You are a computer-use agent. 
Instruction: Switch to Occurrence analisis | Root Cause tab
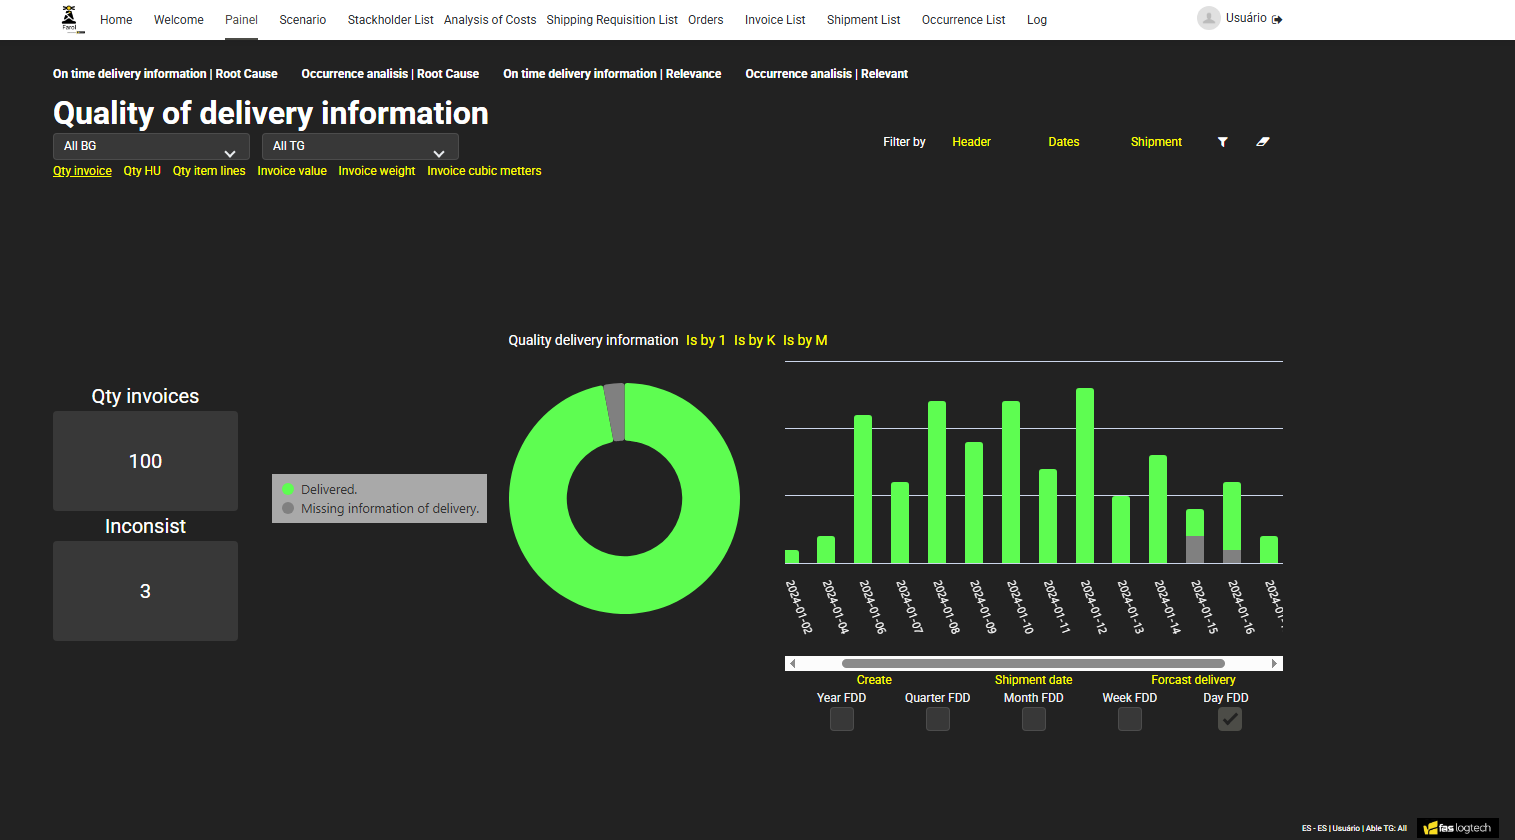pyautogui.click(x=390, y=74)
